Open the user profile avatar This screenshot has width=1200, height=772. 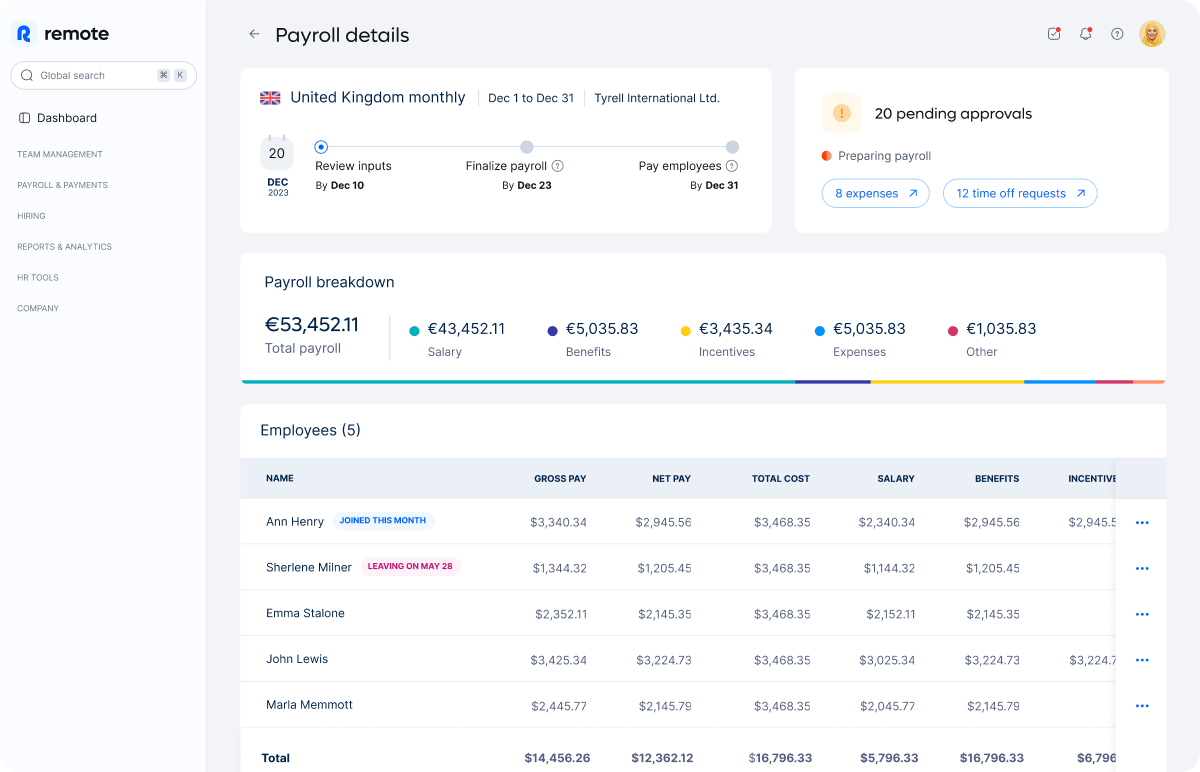pos(1152,34)
